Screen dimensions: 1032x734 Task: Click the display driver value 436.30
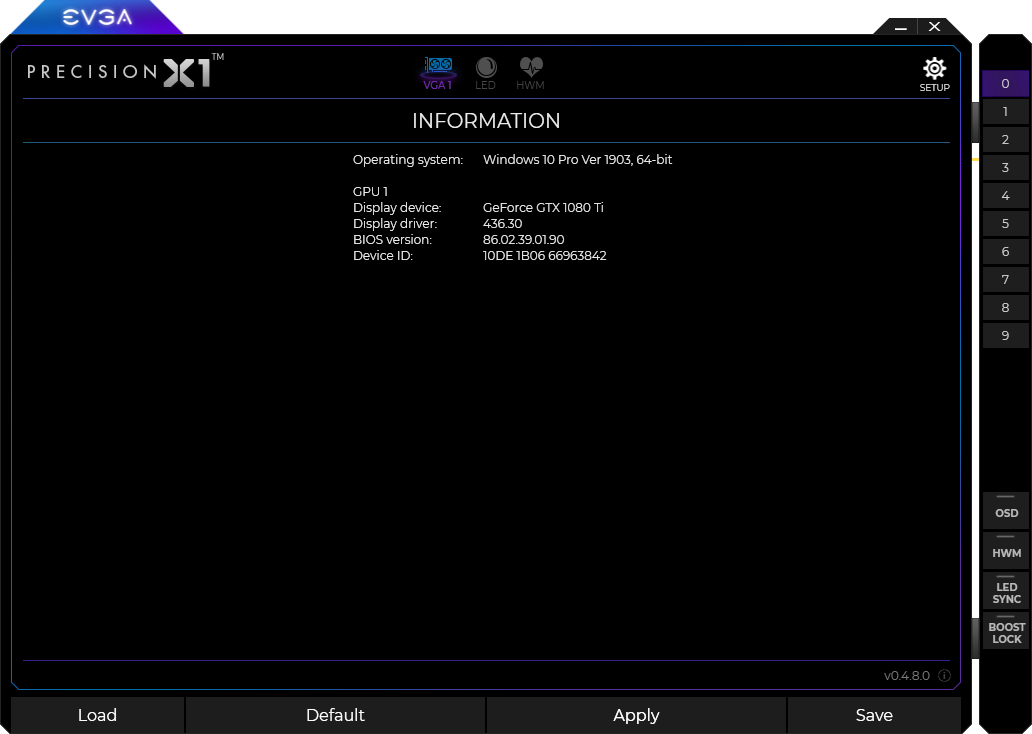click(502, 224)
